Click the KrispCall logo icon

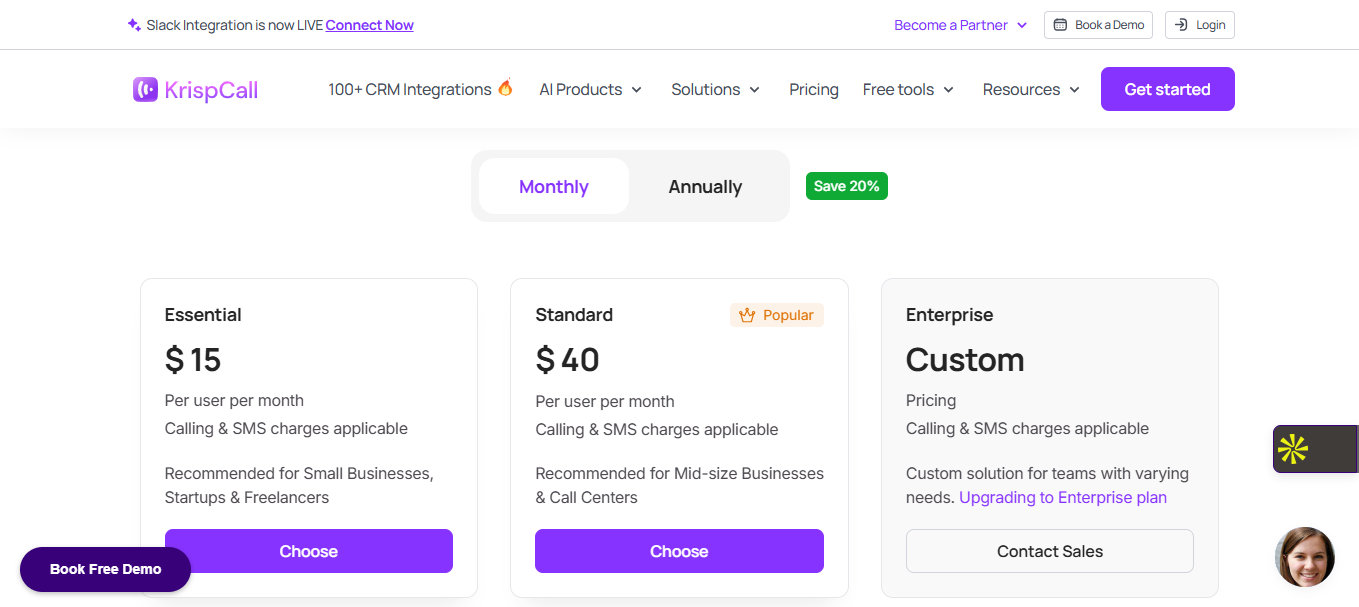click(145, 90)
